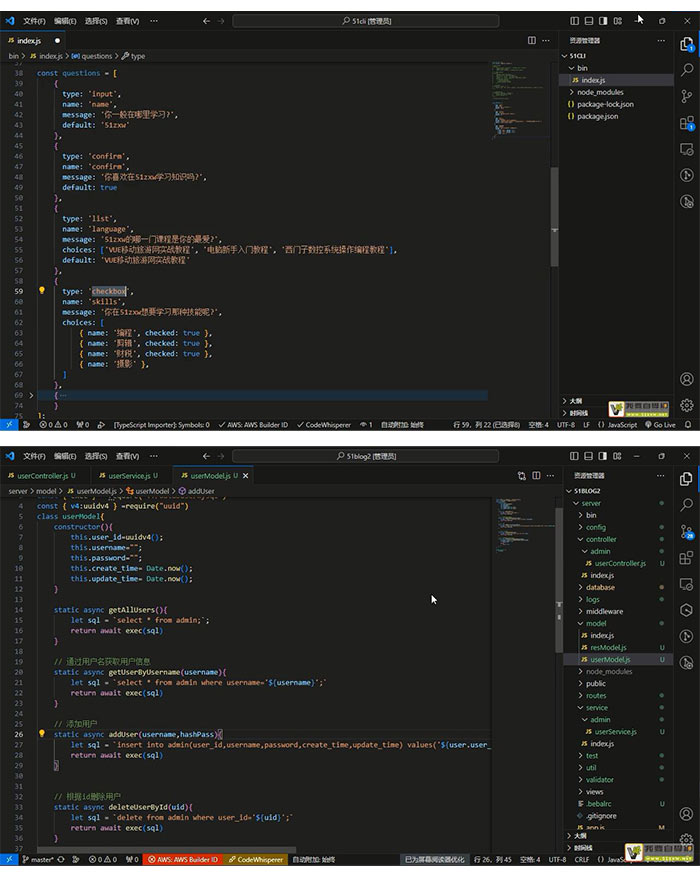Open errors and warnings in 51cli status bar
Viewport: 700px width, 873px height.
53,425
